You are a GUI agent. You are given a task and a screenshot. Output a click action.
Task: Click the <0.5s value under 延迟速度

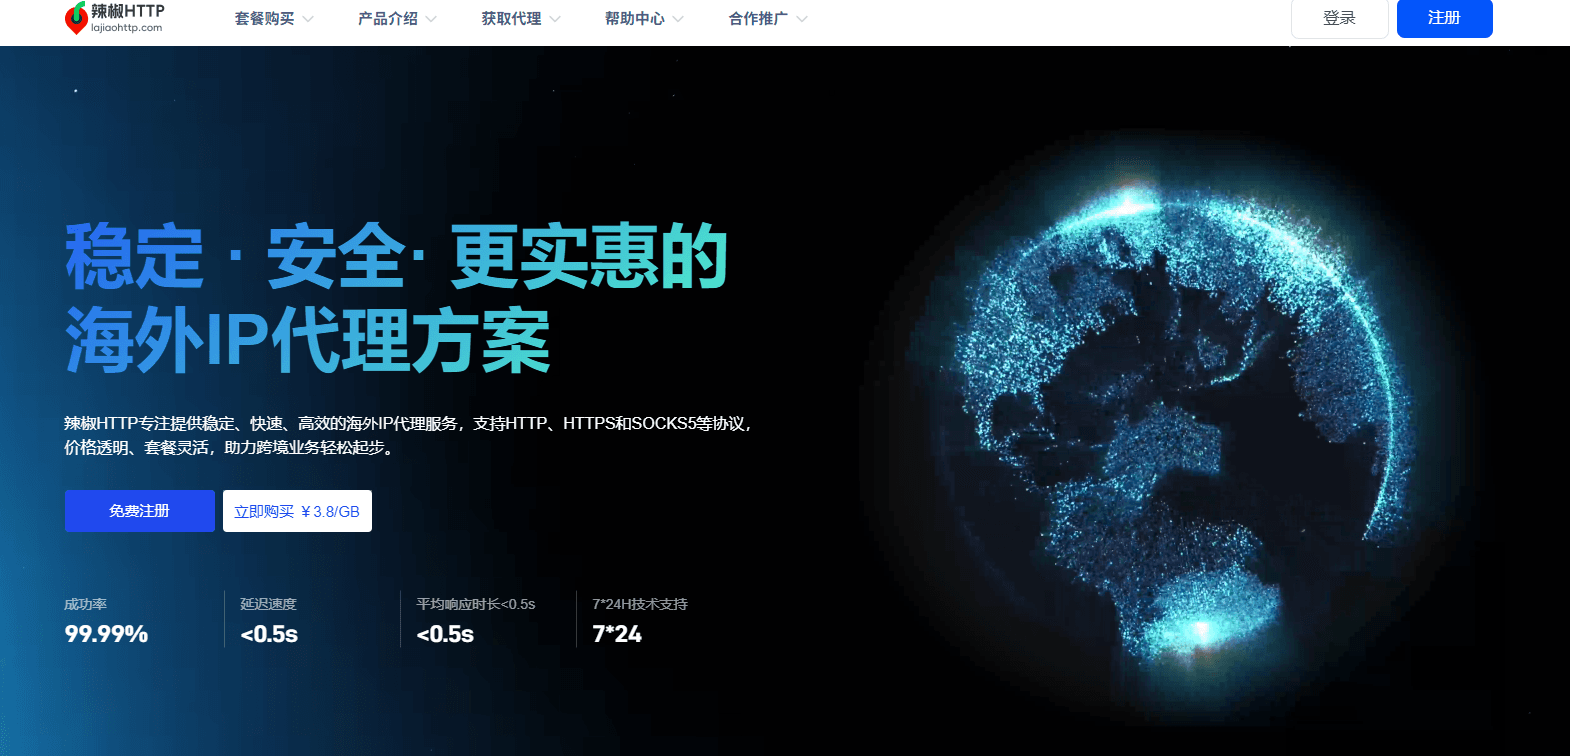(x=269, y=634)
